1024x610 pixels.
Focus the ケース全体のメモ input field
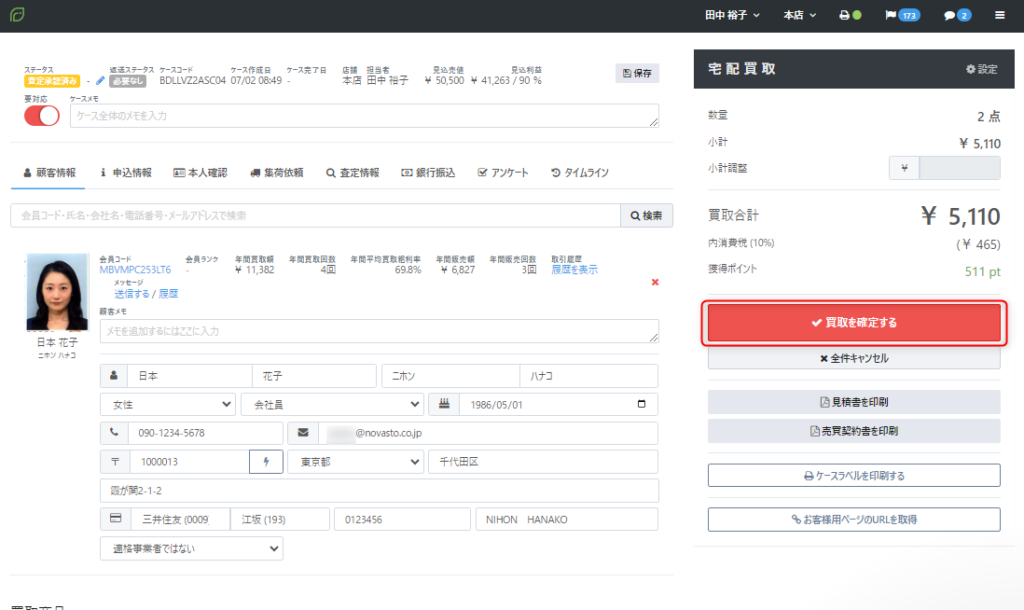tap(364, 116)
